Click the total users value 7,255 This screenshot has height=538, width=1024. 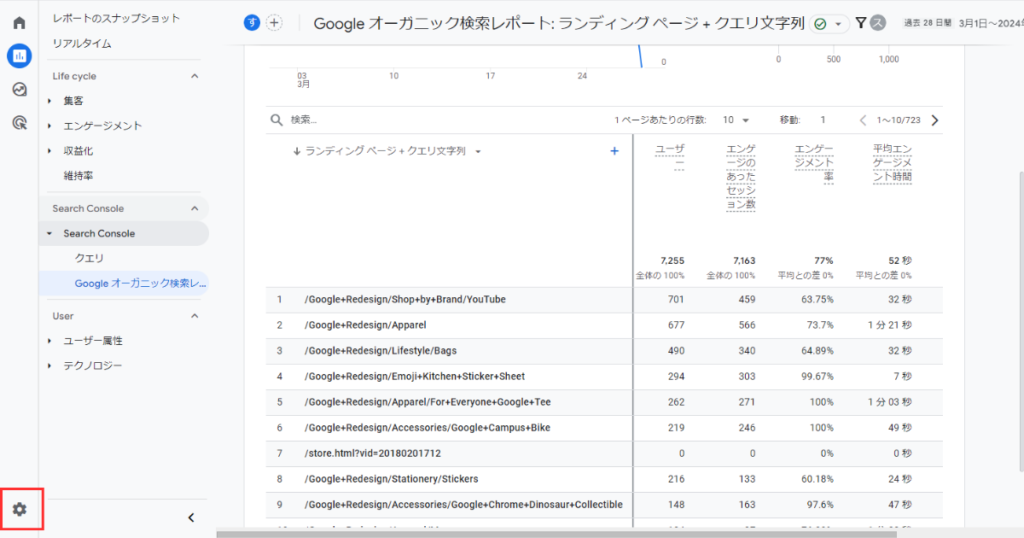(x=672, y=261)
